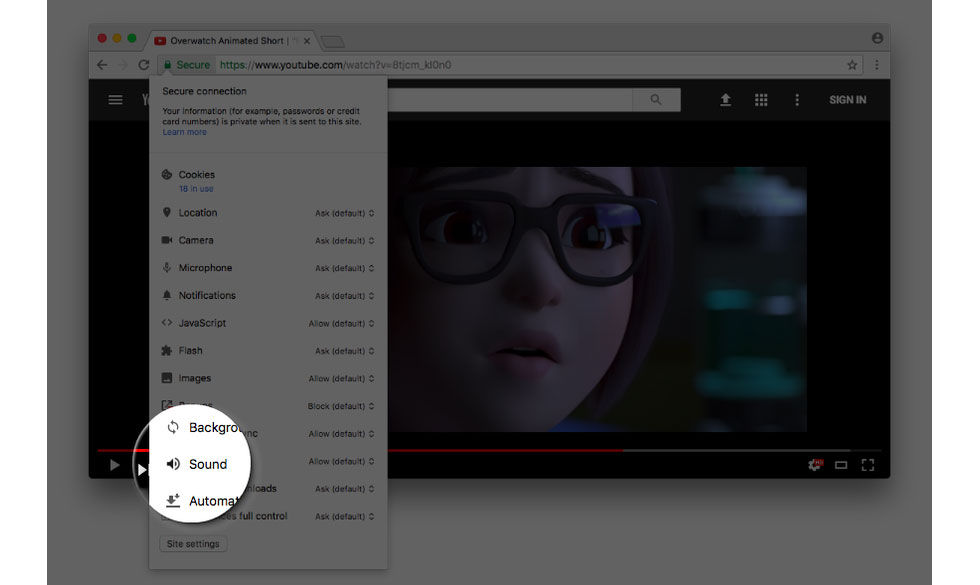Open Chrome three-dot menu
This screenshot has width=980, height=585.
877,65
